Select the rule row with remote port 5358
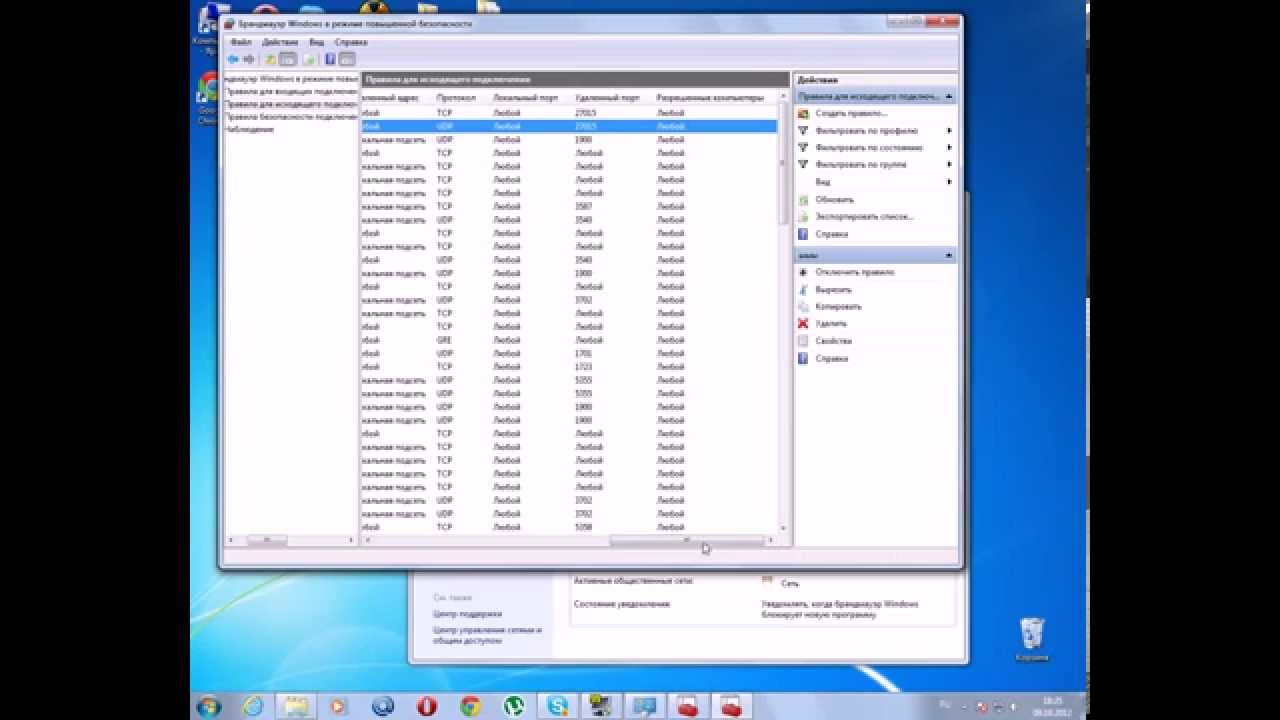The height and width of the screenshot is (720, 1280). [x=569, y=527]
